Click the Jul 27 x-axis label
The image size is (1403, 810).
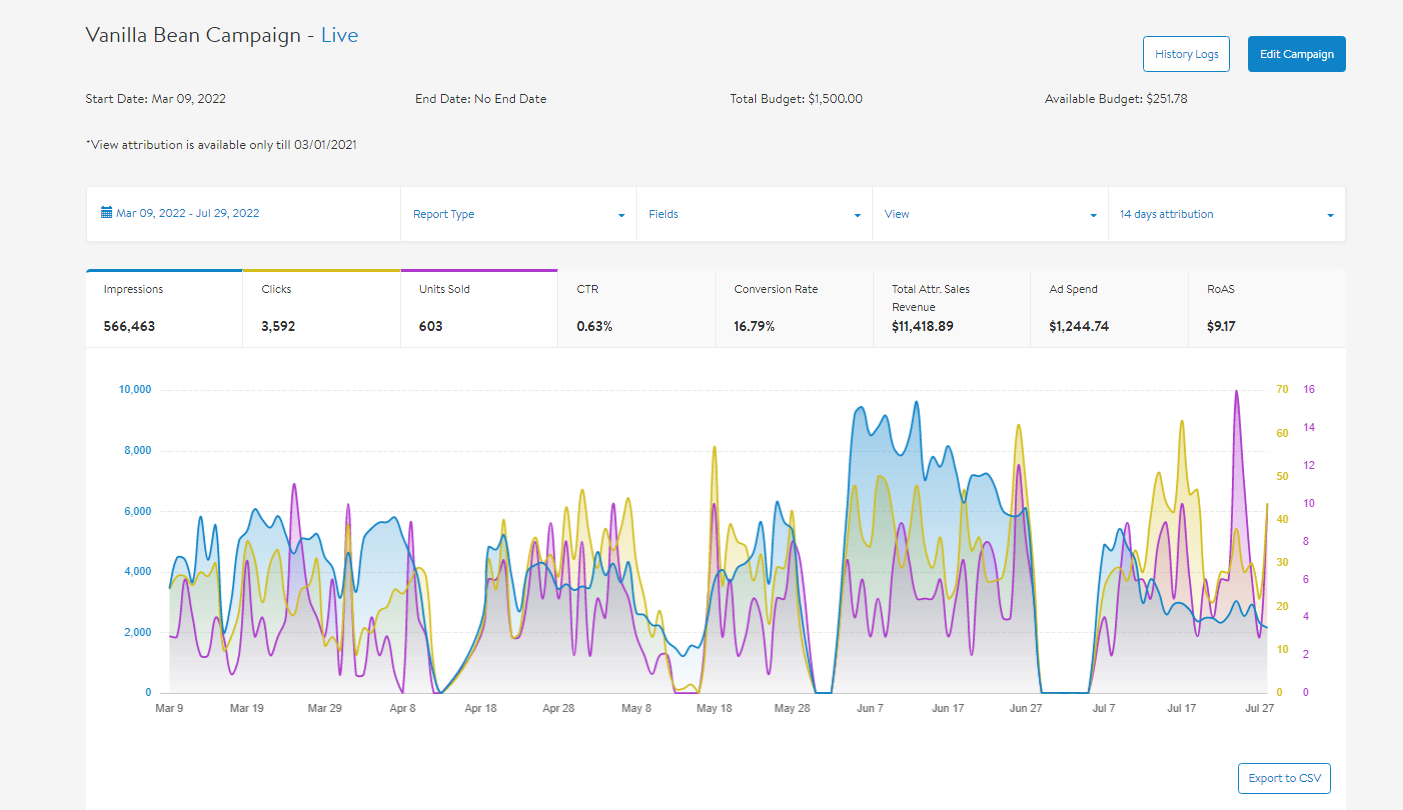(1259, 708)
